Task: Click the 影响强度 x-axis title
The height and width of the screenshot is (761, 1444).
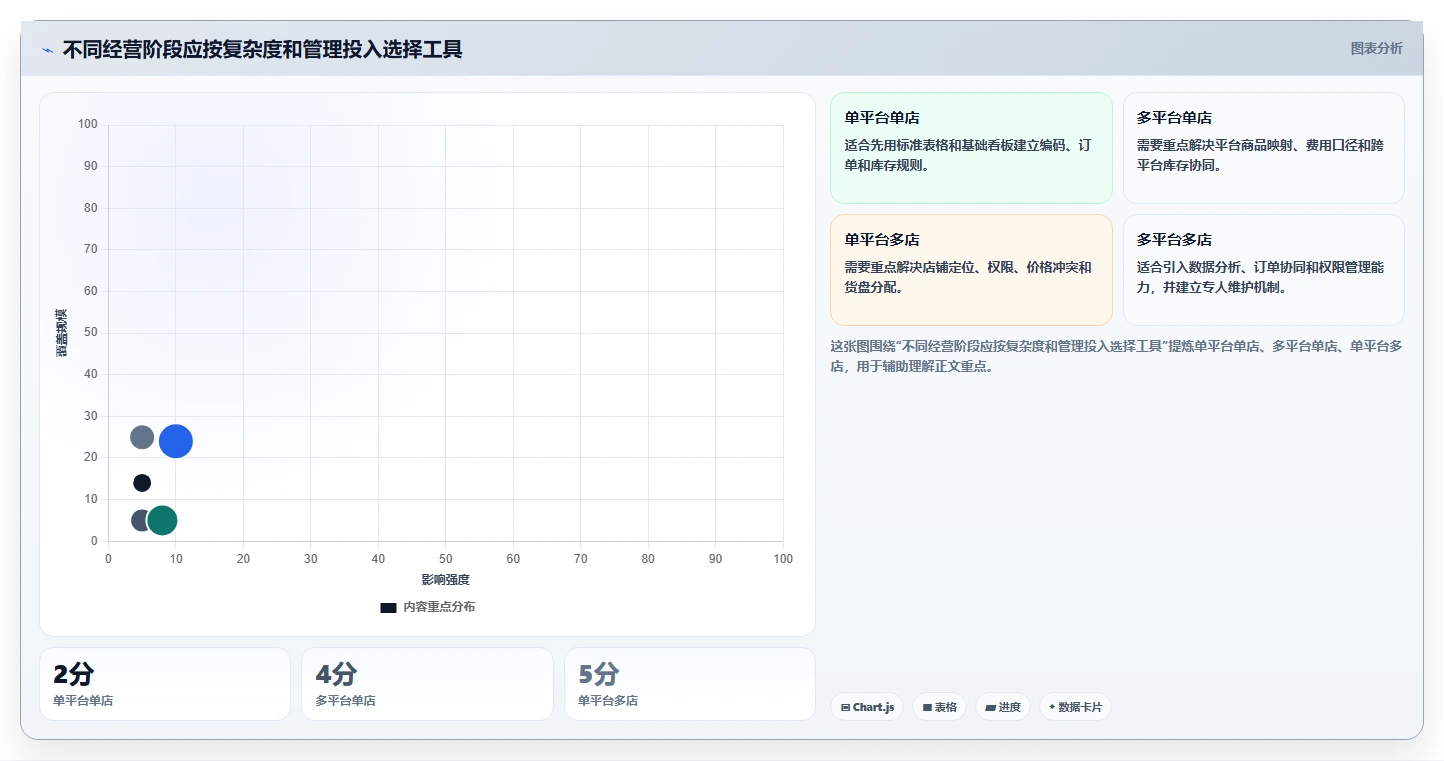Action: (x=445, y=580)
